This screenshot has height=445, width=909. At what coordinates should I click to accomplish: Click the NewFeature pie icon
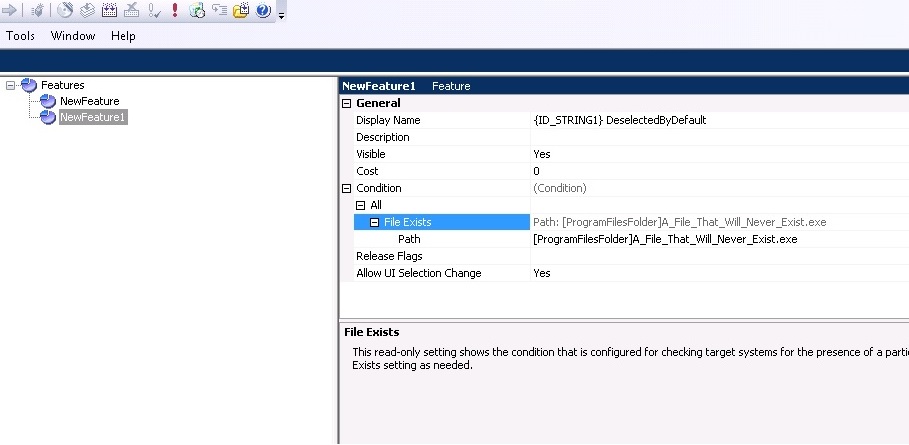coord(48,101)
